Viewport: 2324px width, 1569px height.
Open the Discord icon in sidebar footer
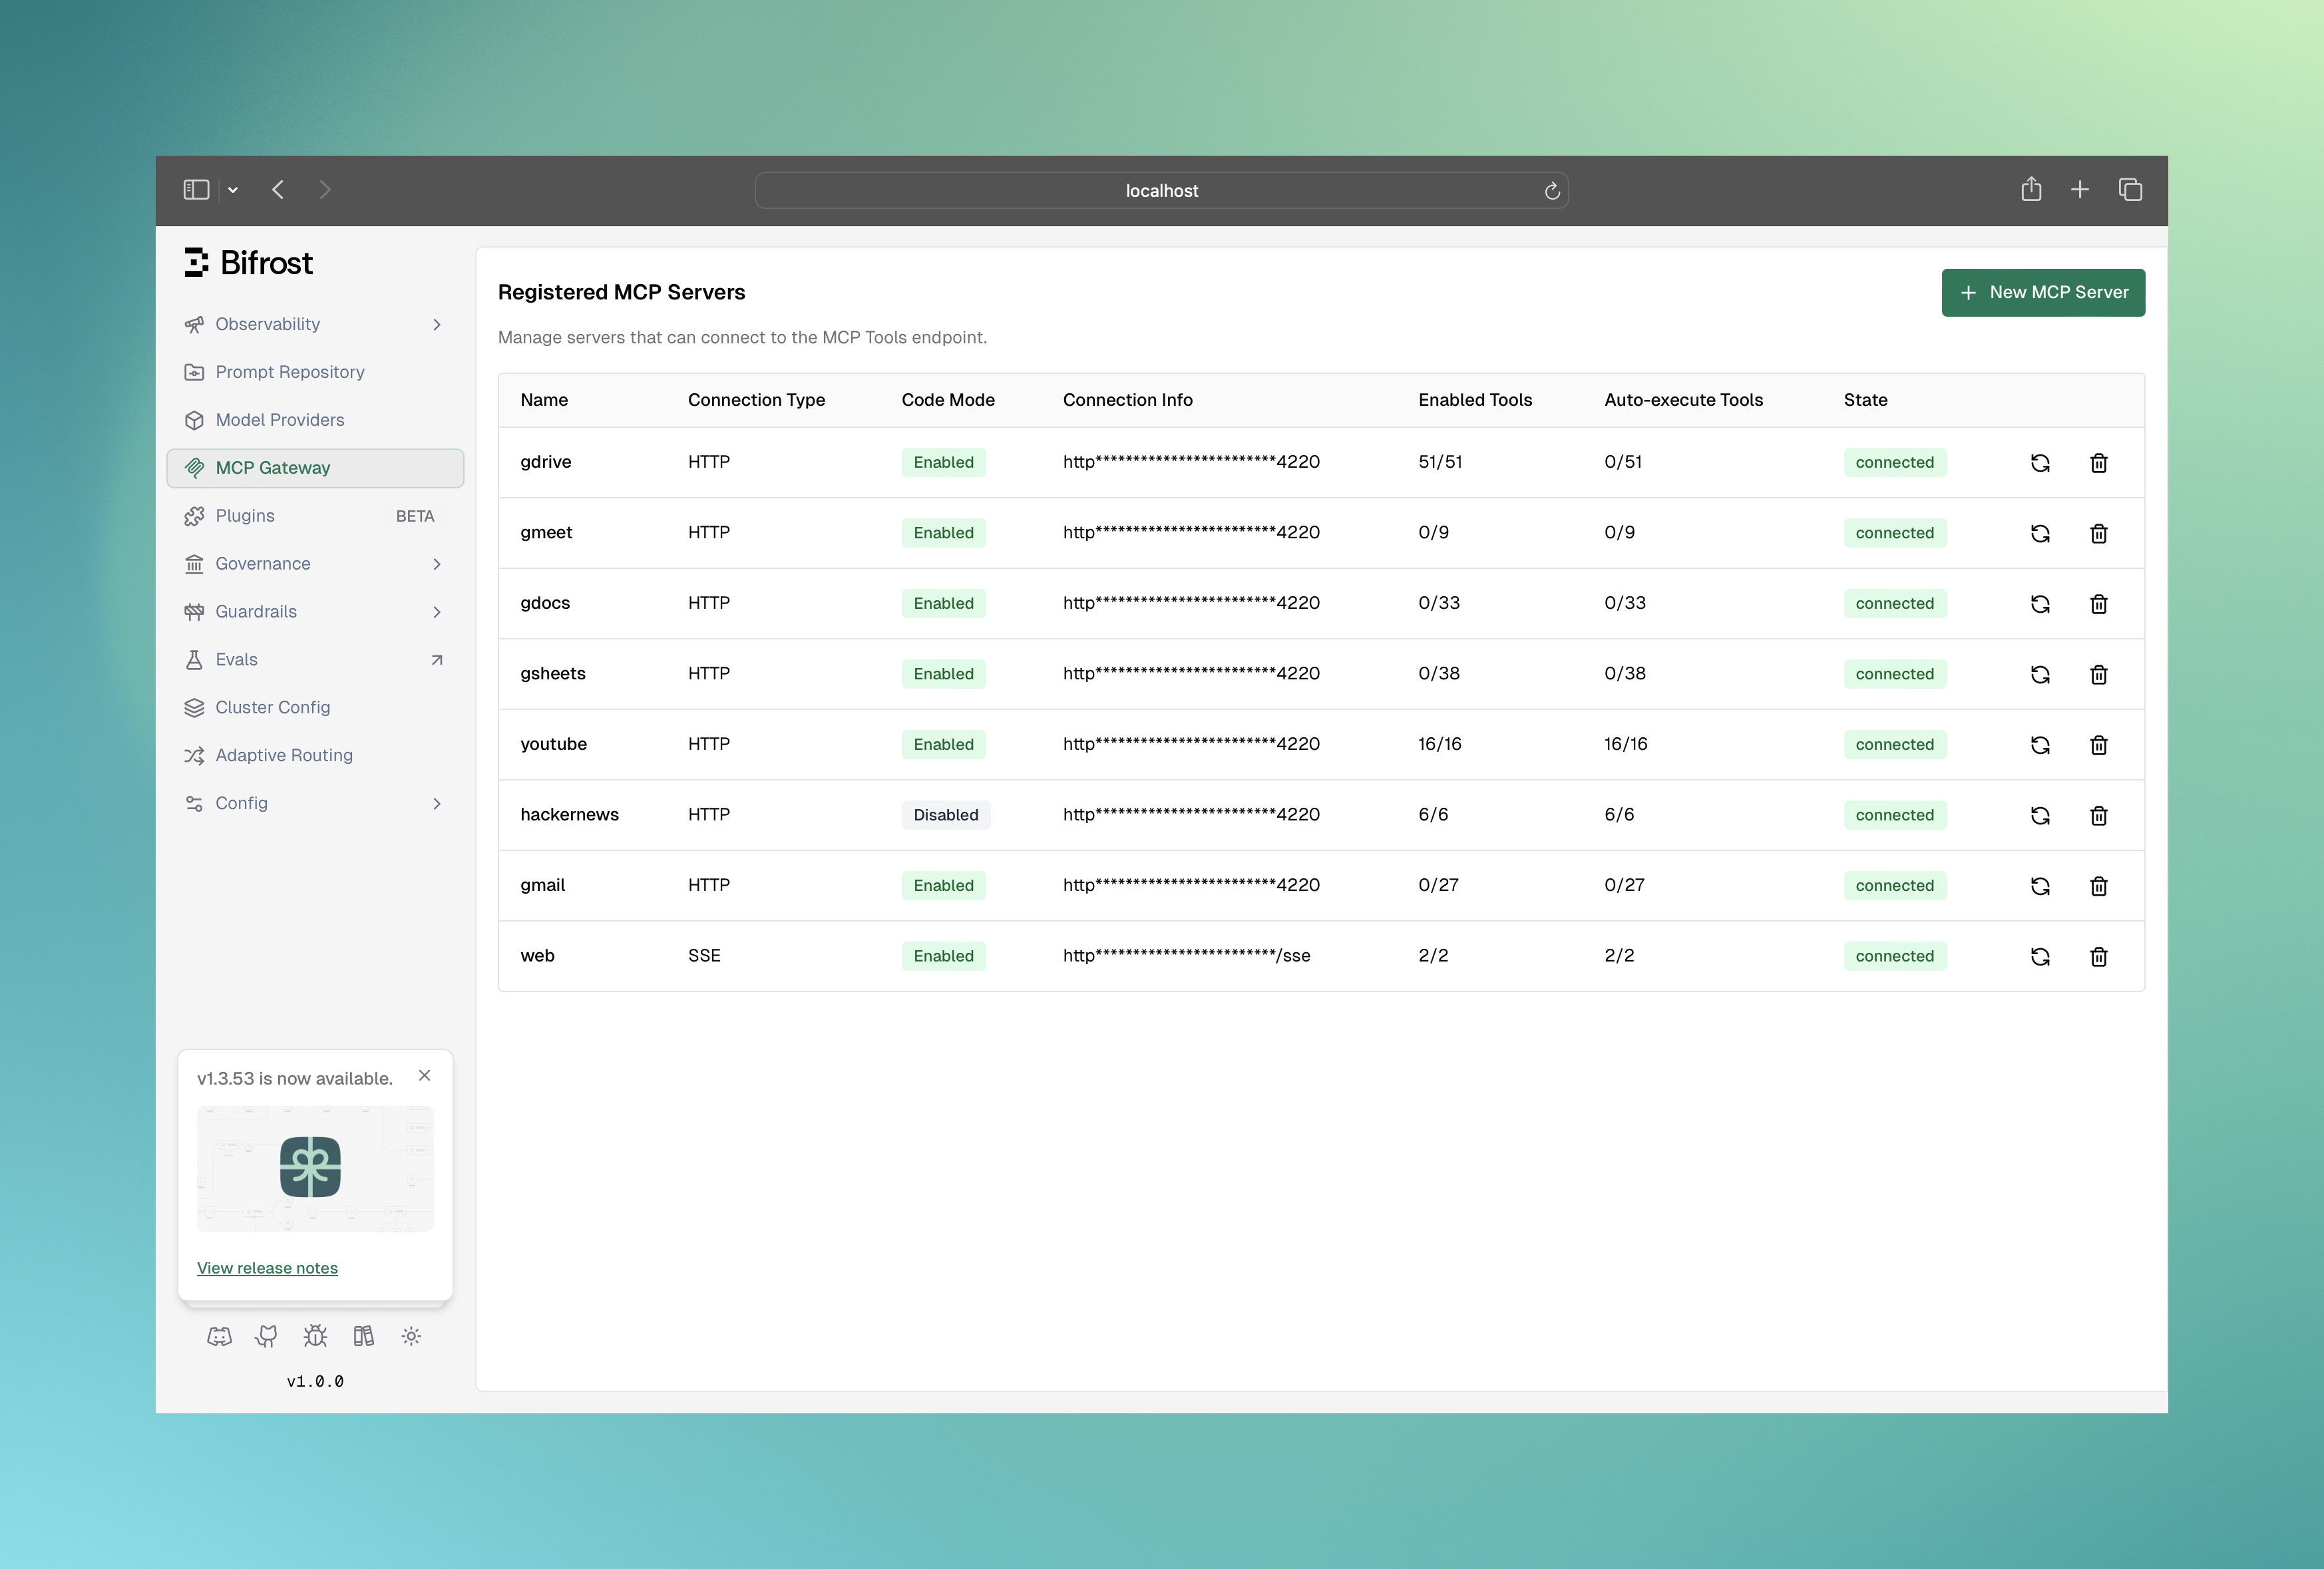[x=219, y=1337]
